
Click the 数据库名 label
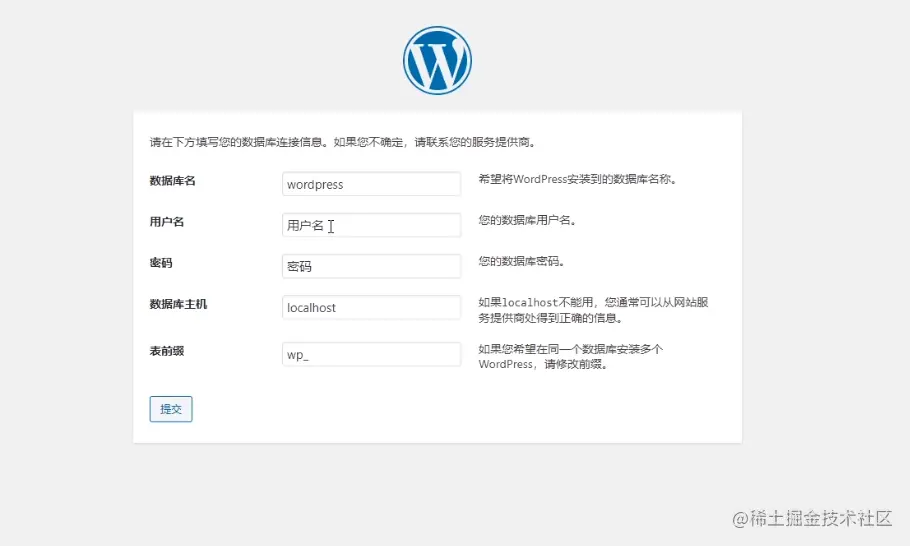(172, 180)
